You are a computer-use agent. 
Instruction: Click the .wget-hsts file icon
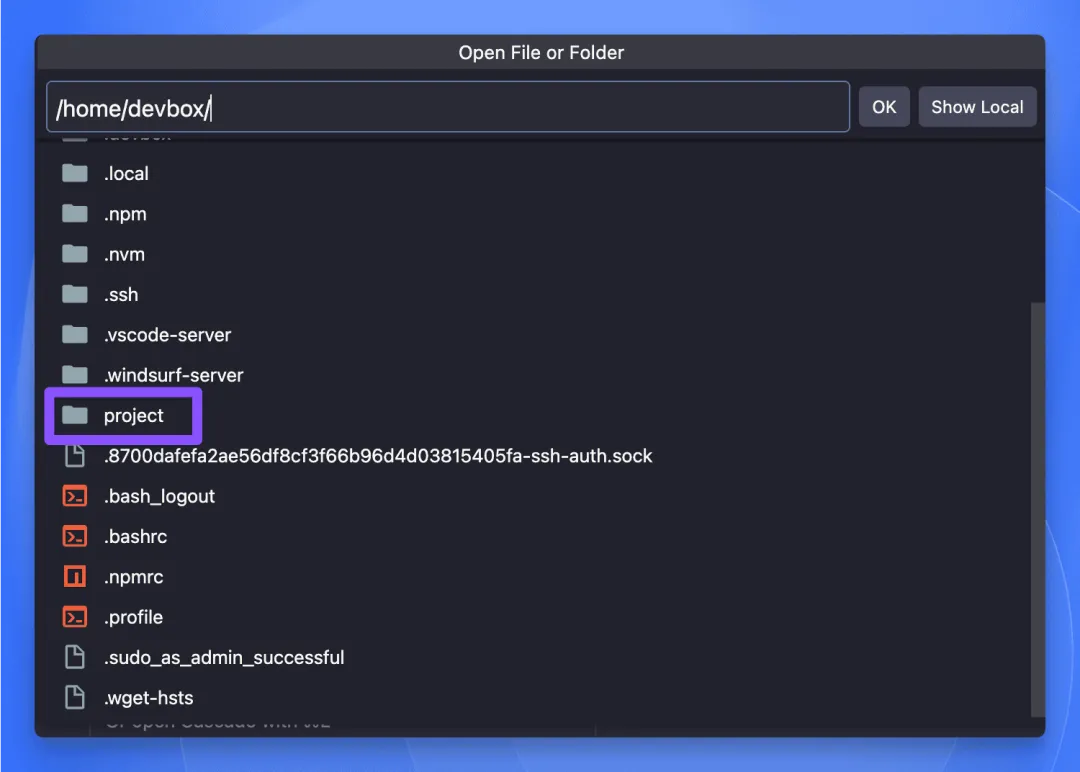(x=74, y=698)
